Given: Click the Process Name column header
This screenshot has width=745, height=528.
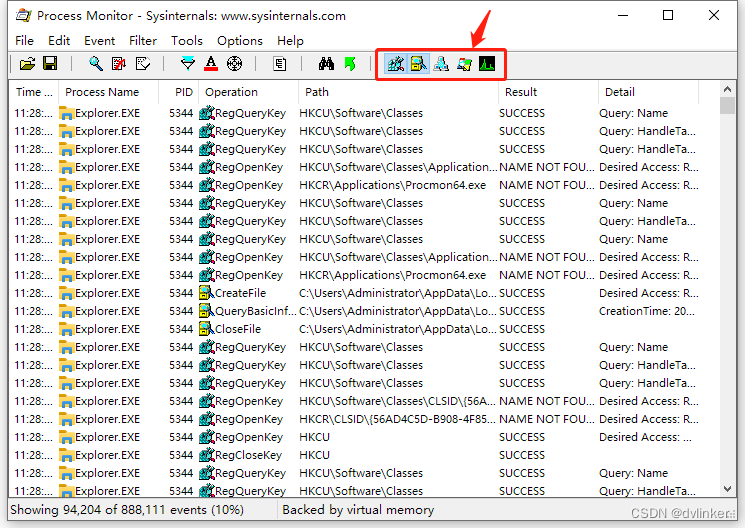Looking at the screenshot, I should (x=108, y=92).
